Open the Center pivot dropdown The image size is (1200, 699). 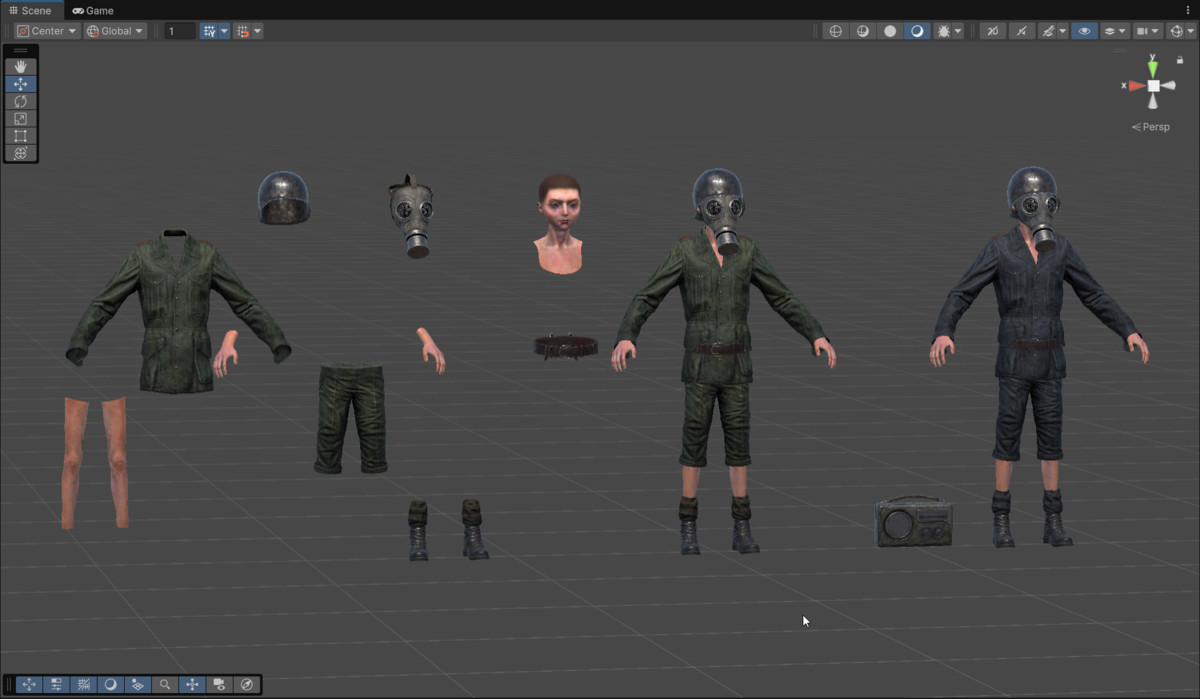click(46, 31)
